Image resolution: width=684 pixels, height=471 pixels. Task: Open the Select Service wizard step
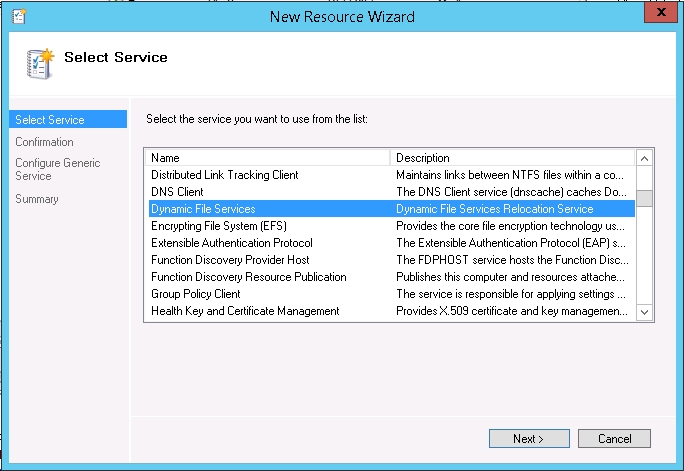coord(50,120)
